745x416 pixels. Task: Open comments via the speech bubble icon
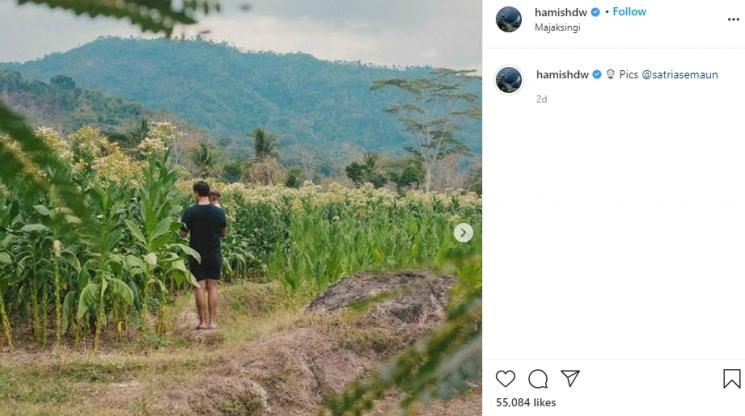(538, 378)
